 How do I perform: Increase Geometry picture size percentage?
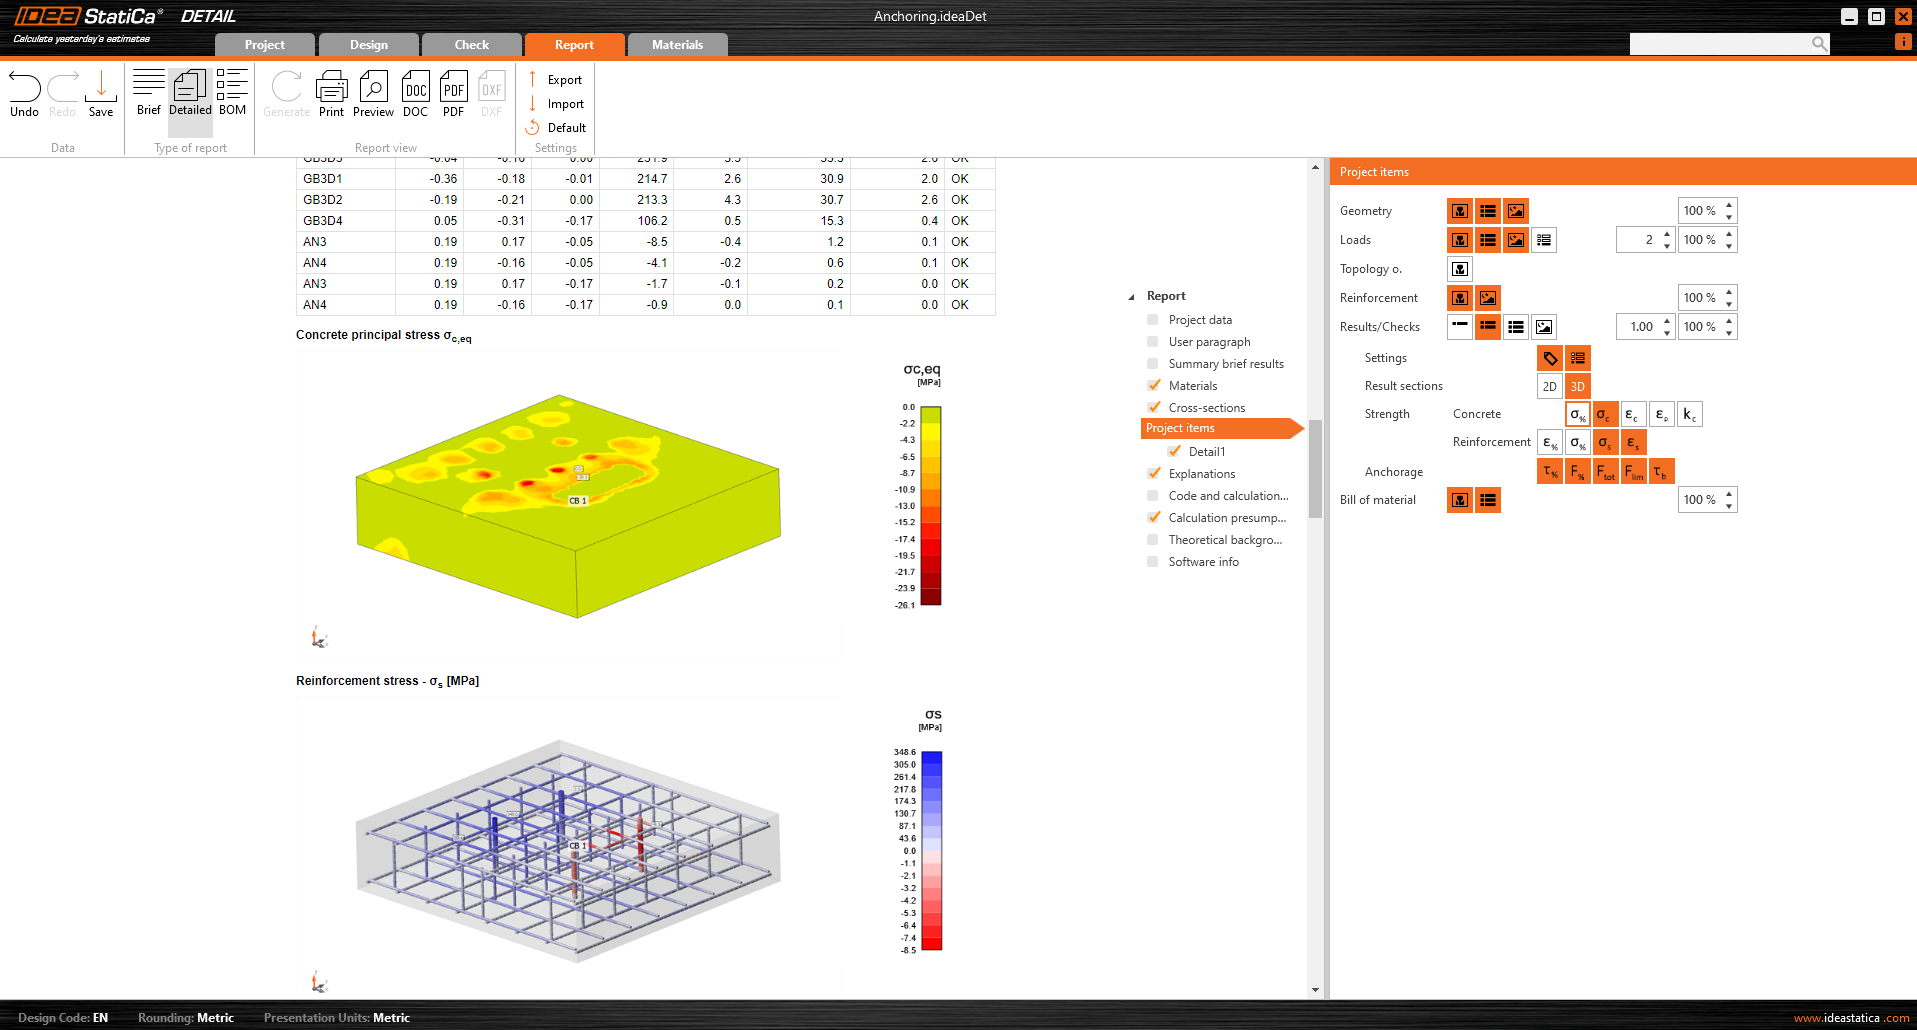pyautogui.click(x=1729, y=205)
